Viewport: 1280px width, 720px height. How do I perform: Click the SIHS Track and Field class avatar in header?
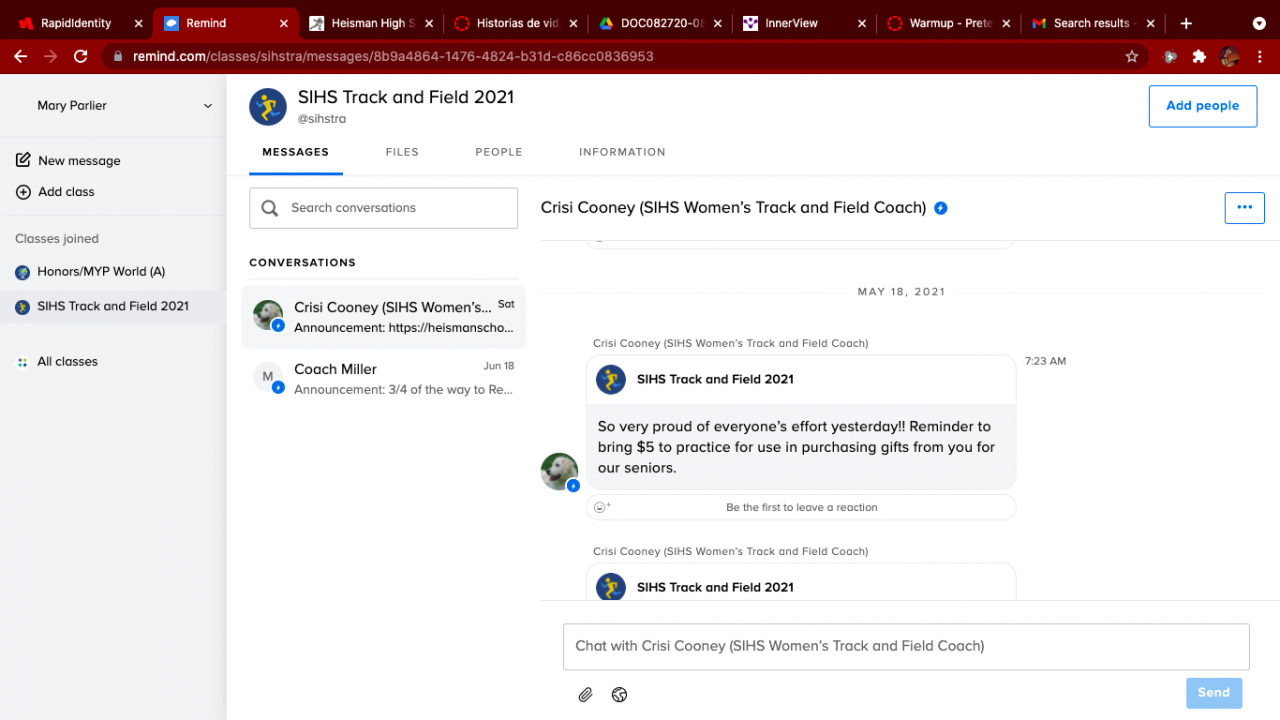268,106
